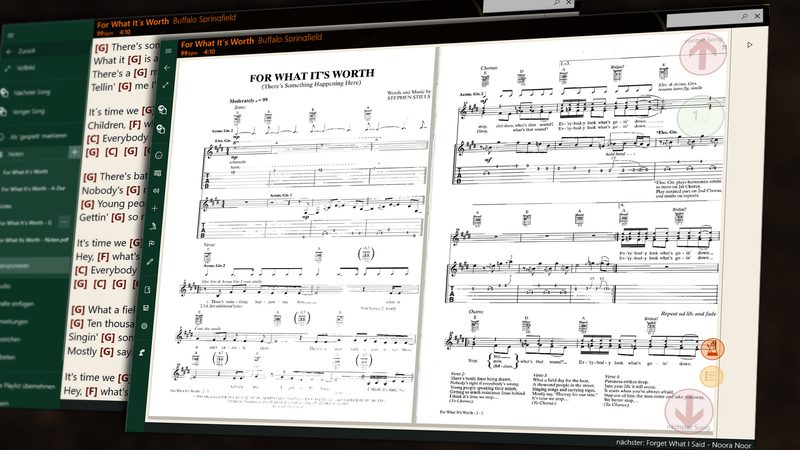
Task: Click the save disk icon in sidebar
Action: pos(146,308)
